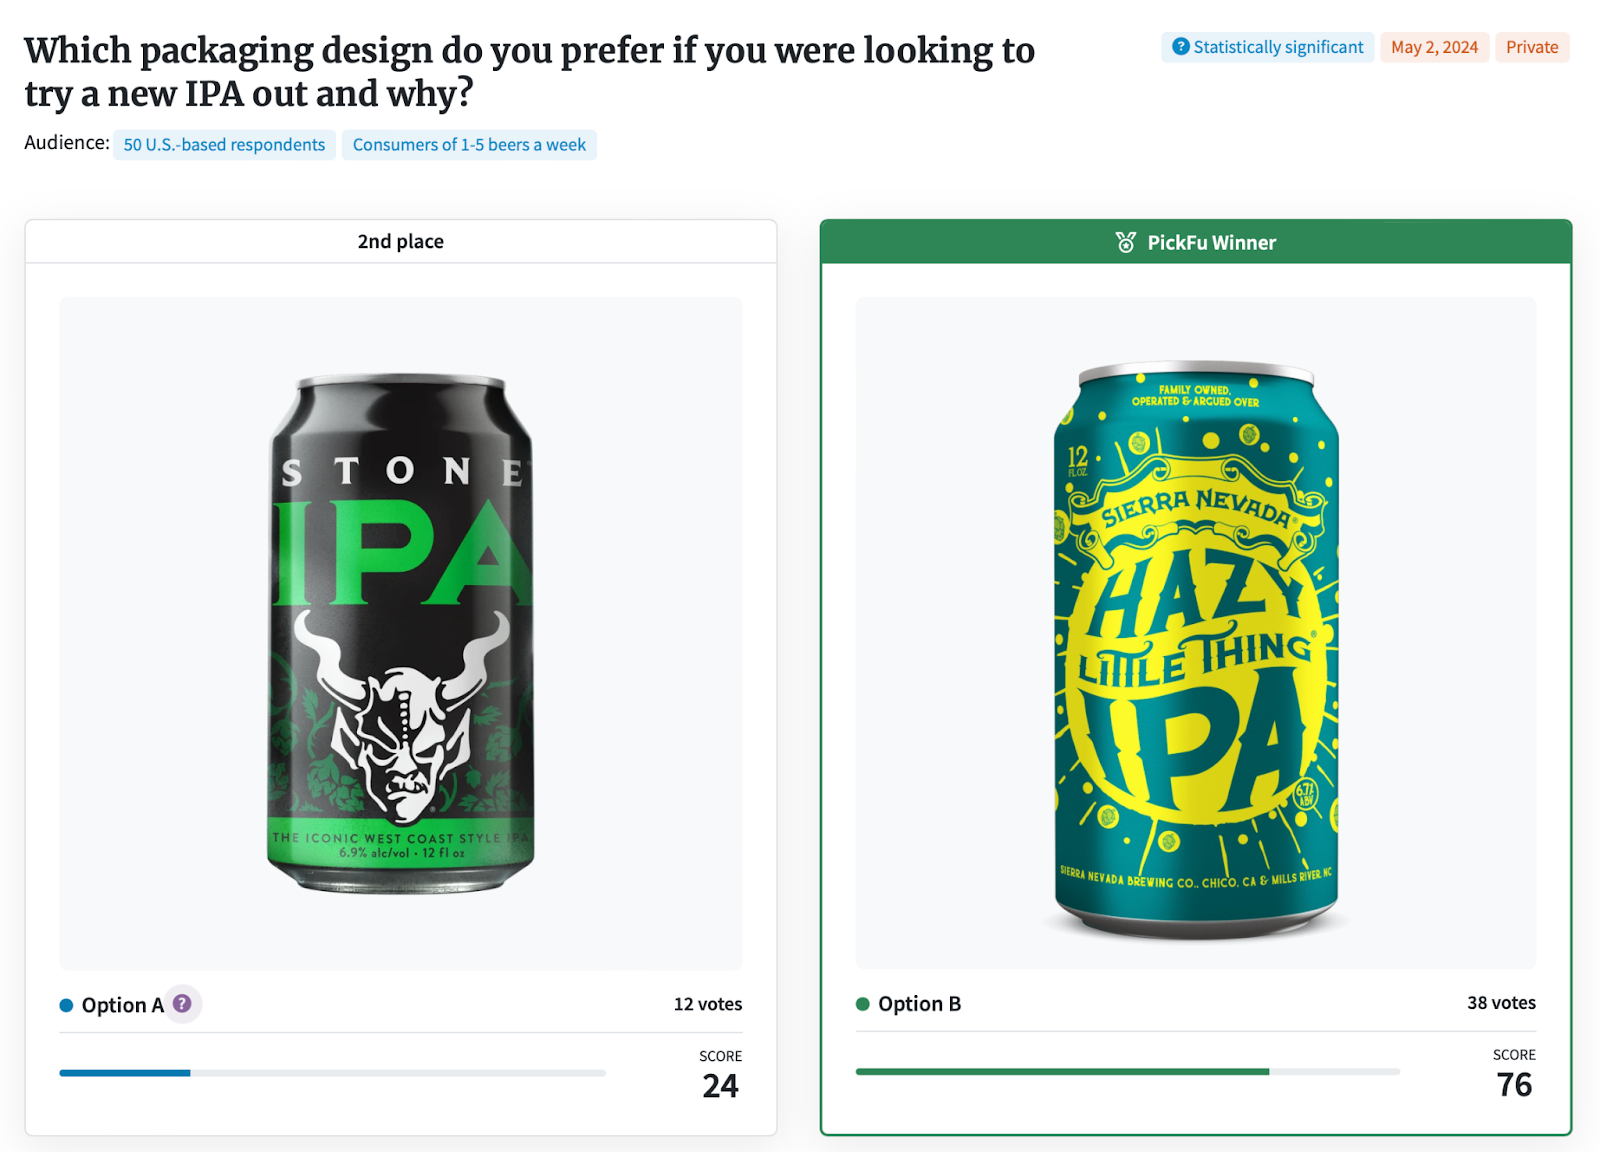Click the 38 votes count

1501,1003
